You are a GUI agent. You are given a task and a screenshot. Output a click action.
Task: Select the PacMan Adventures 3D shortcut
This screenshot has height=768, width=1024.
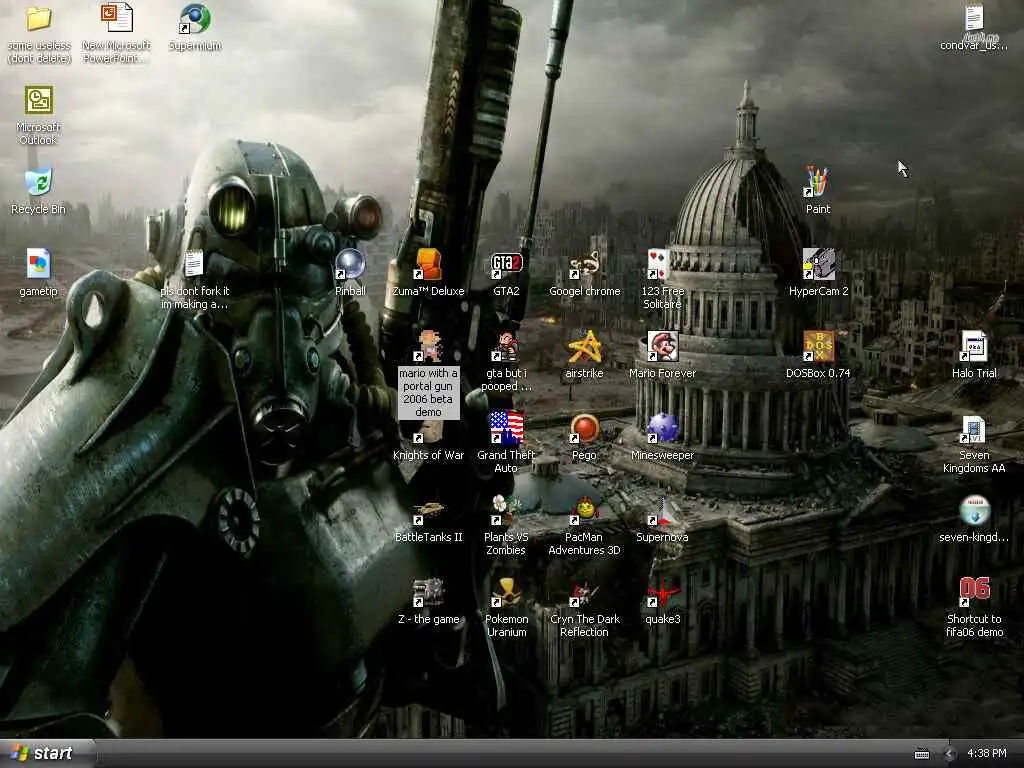tap(584, 510)
